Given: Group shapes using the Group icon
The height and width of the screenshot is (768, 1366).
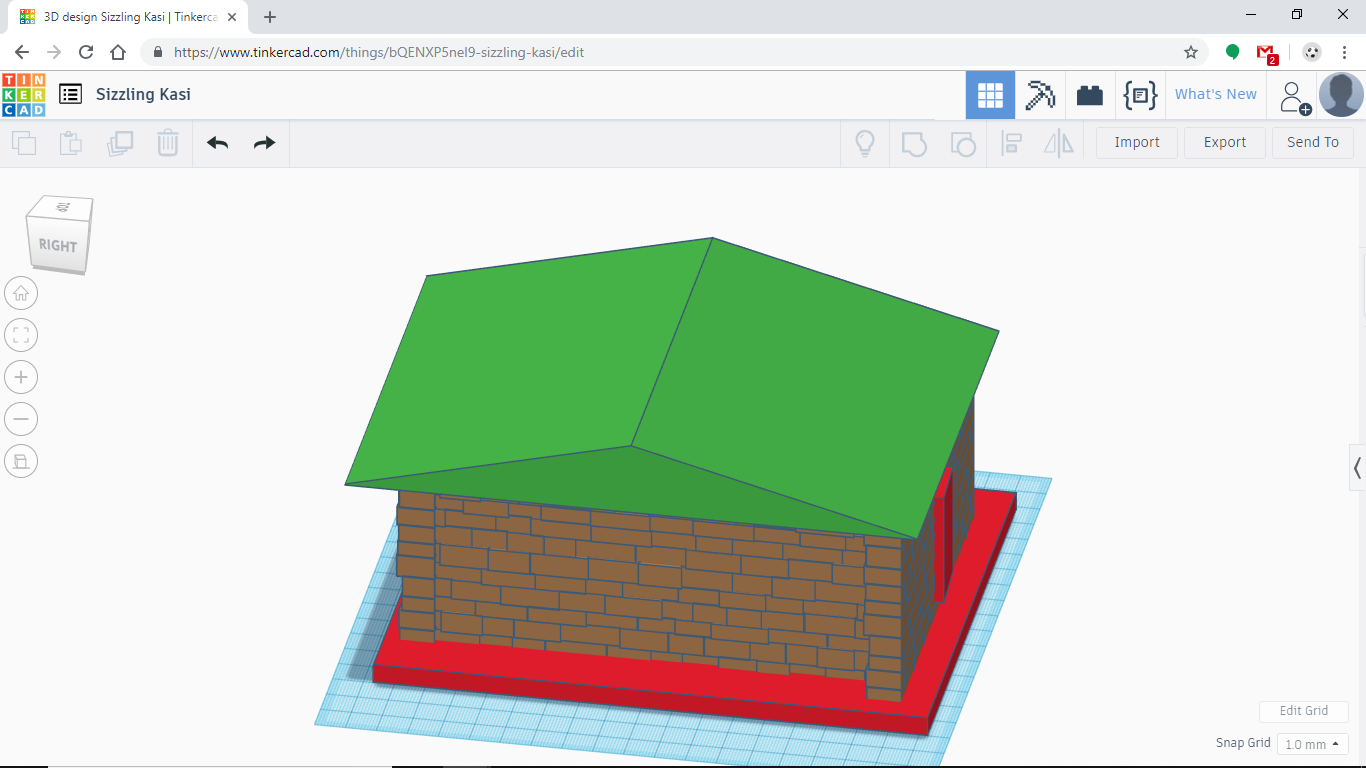Looking at the screenshot, I should (914, 143).
